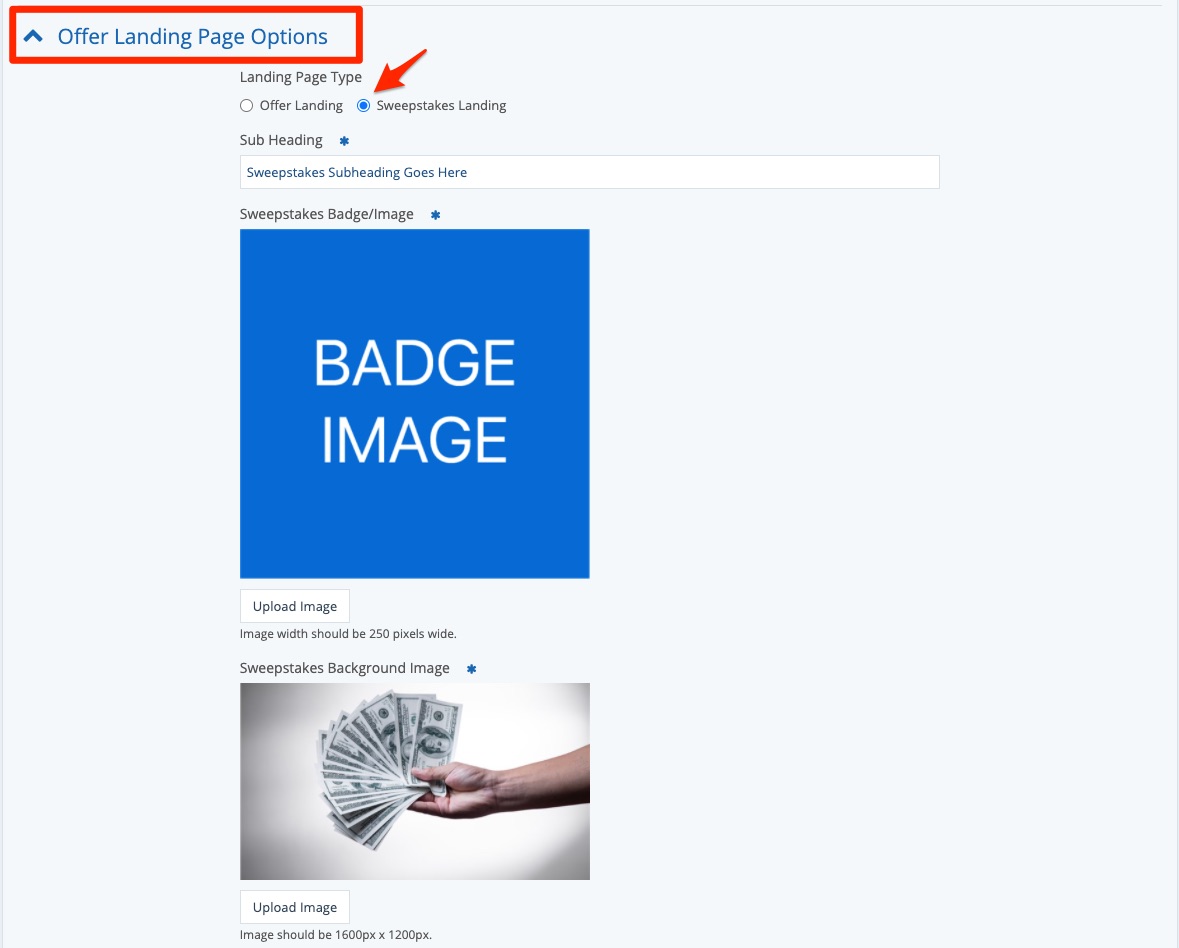Click the required asterisk beside Sub Heading
This screenshot has height=948, width=1179.
click(x=344, y=141)
